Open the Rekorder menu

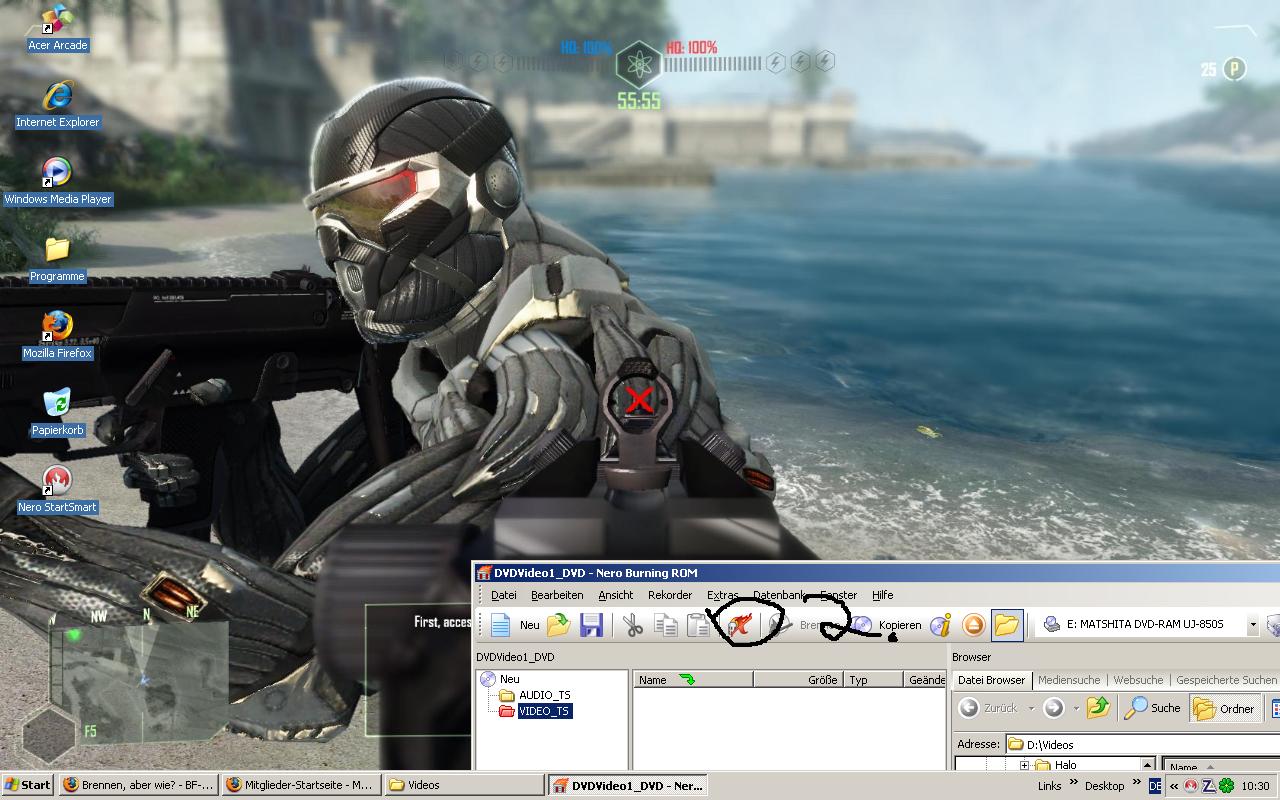point(669,595)
